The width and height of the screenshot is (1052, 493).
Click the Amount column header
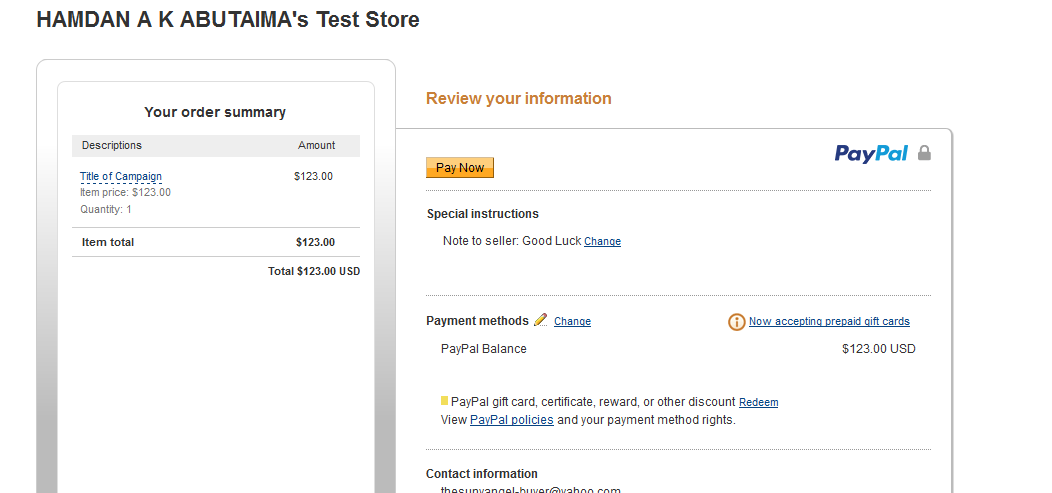317,146
